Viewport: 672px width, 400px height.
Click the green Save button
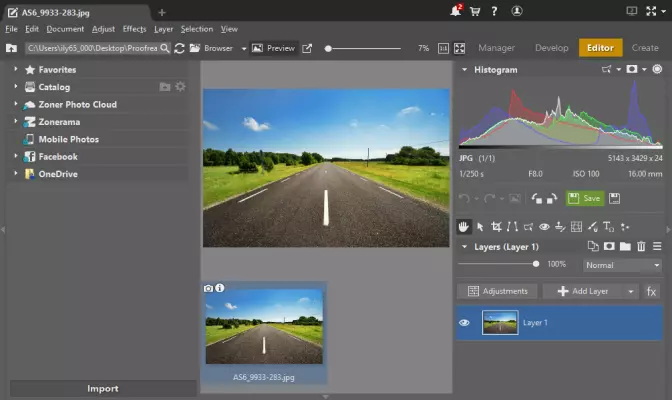coord(585,199)
